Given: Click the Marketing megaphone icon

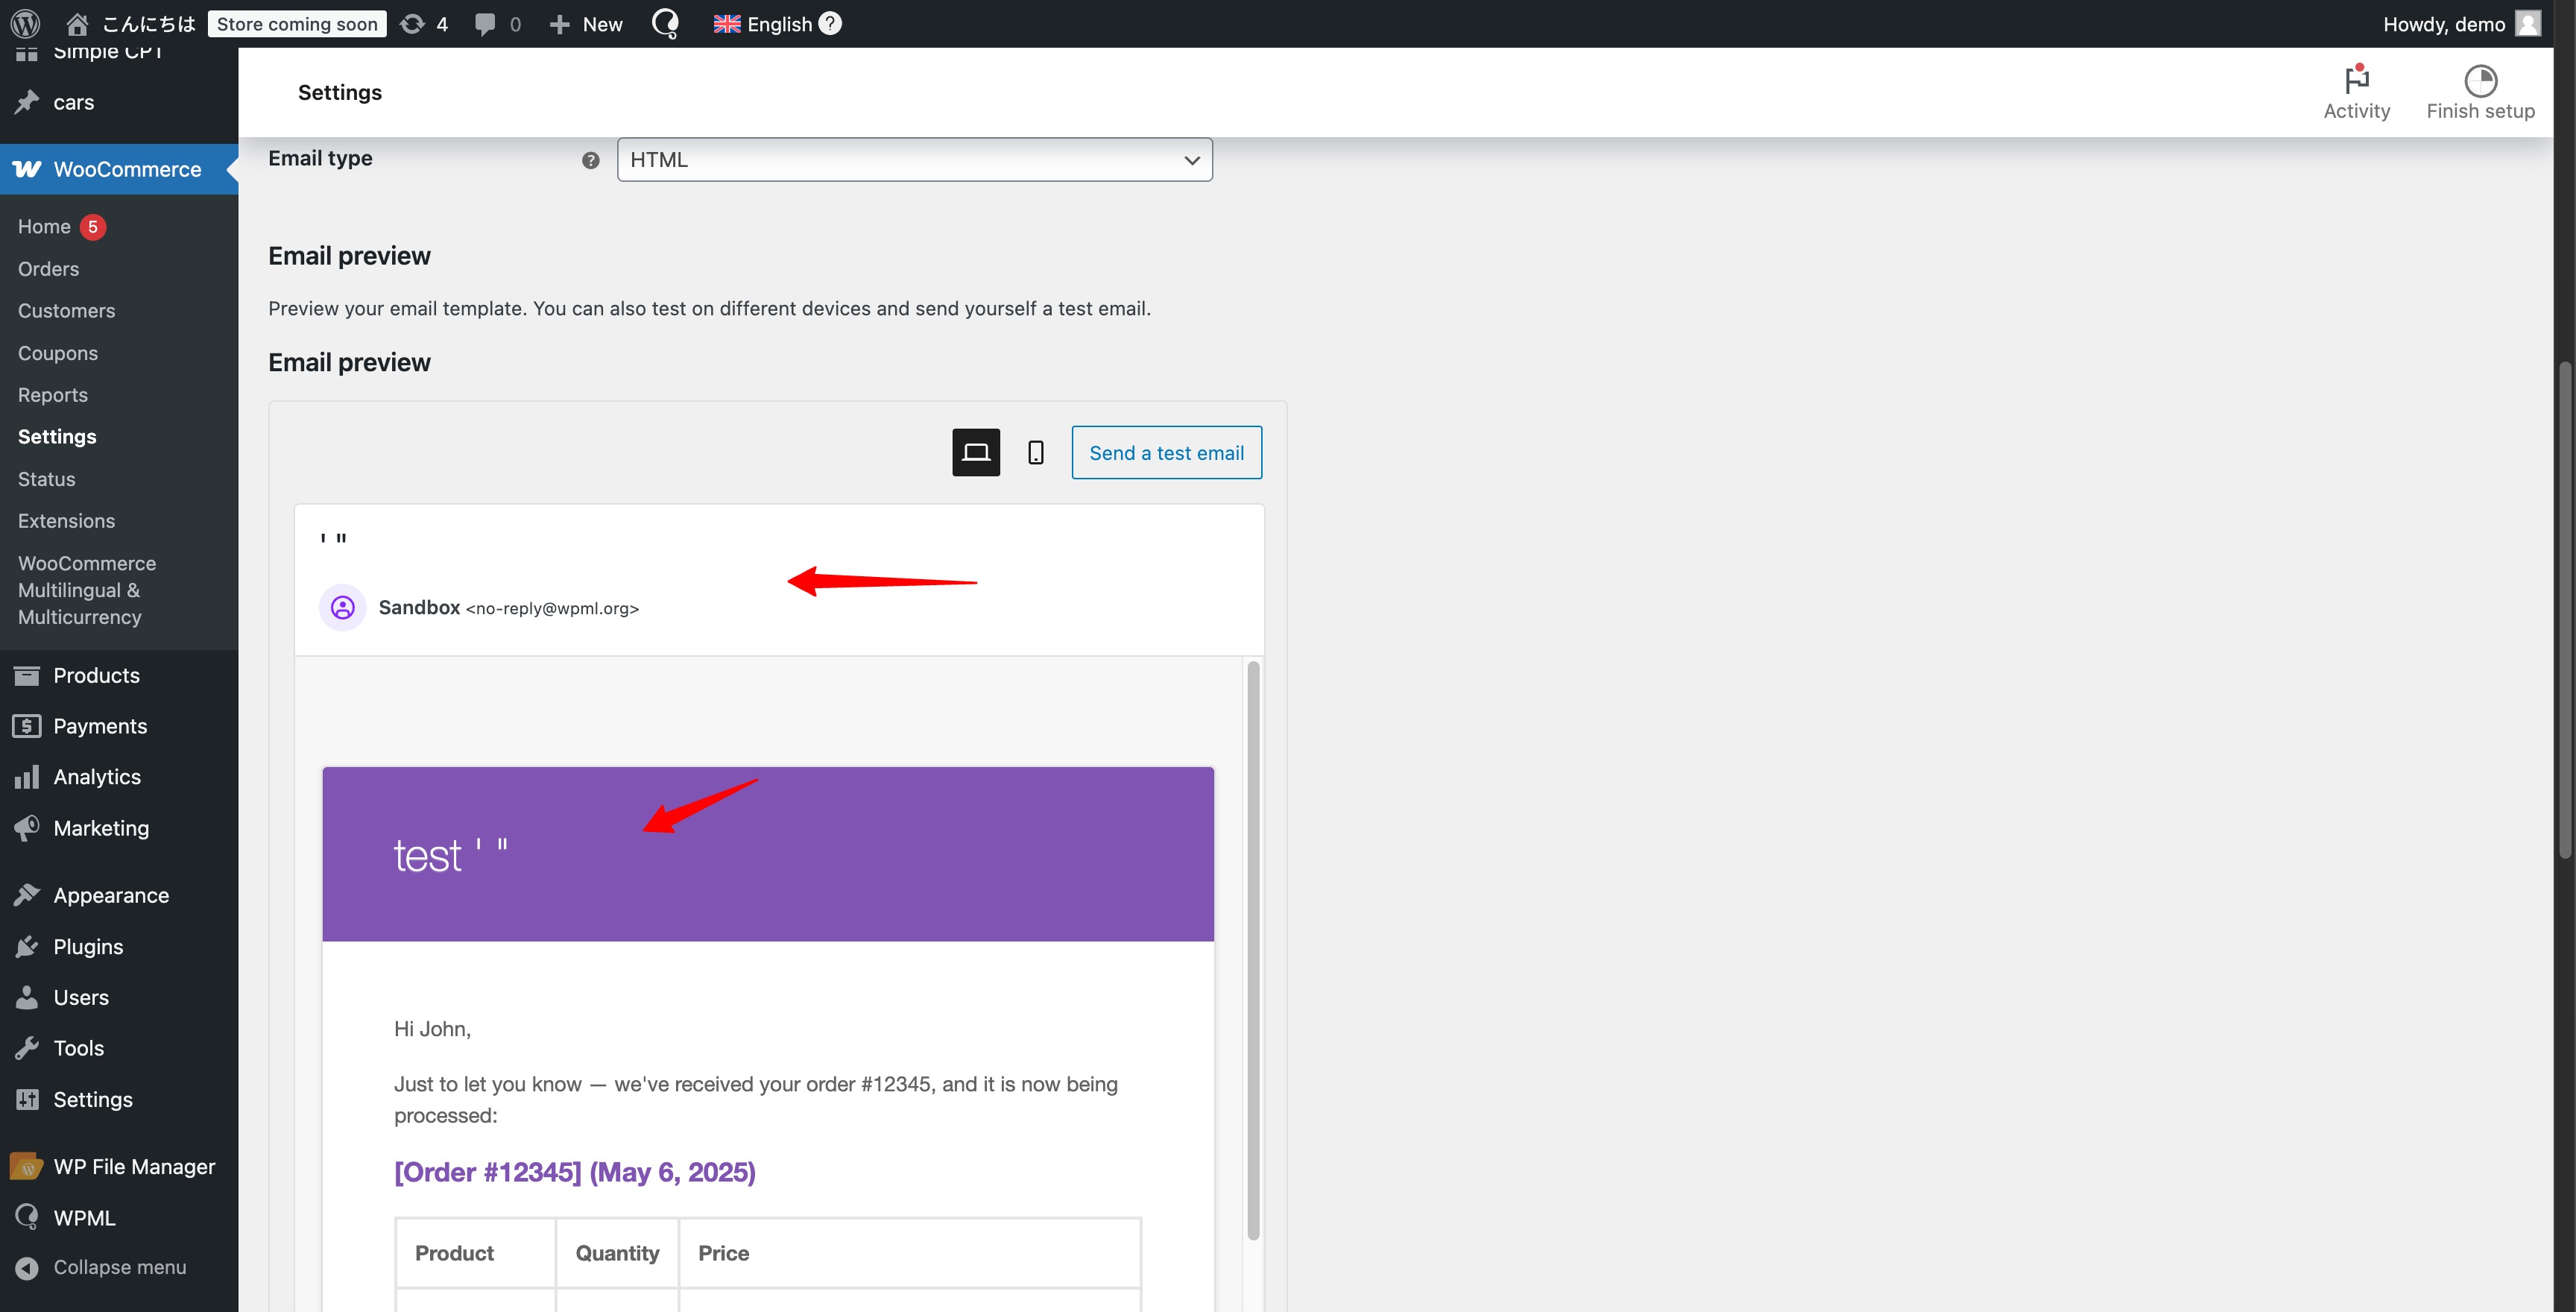Looking at the screenshot, I should (x=27, y=828).
